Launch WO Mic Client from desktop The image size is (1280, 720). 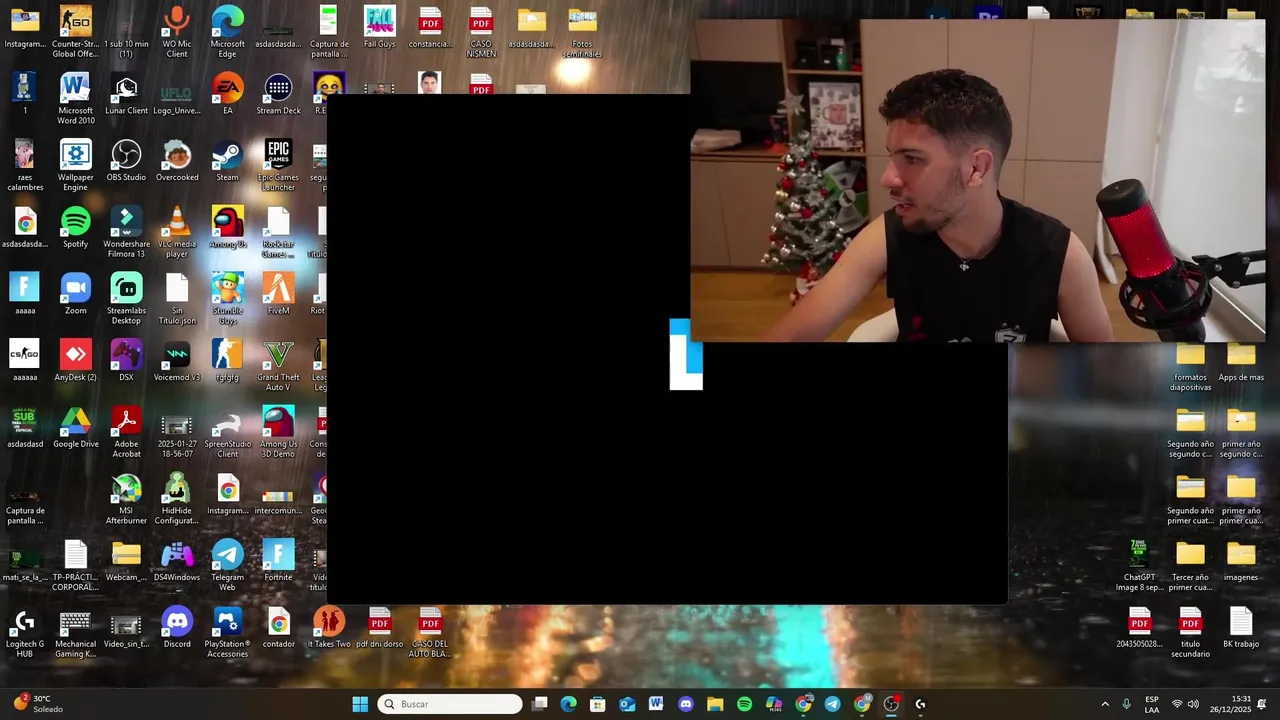pos(177,31)
